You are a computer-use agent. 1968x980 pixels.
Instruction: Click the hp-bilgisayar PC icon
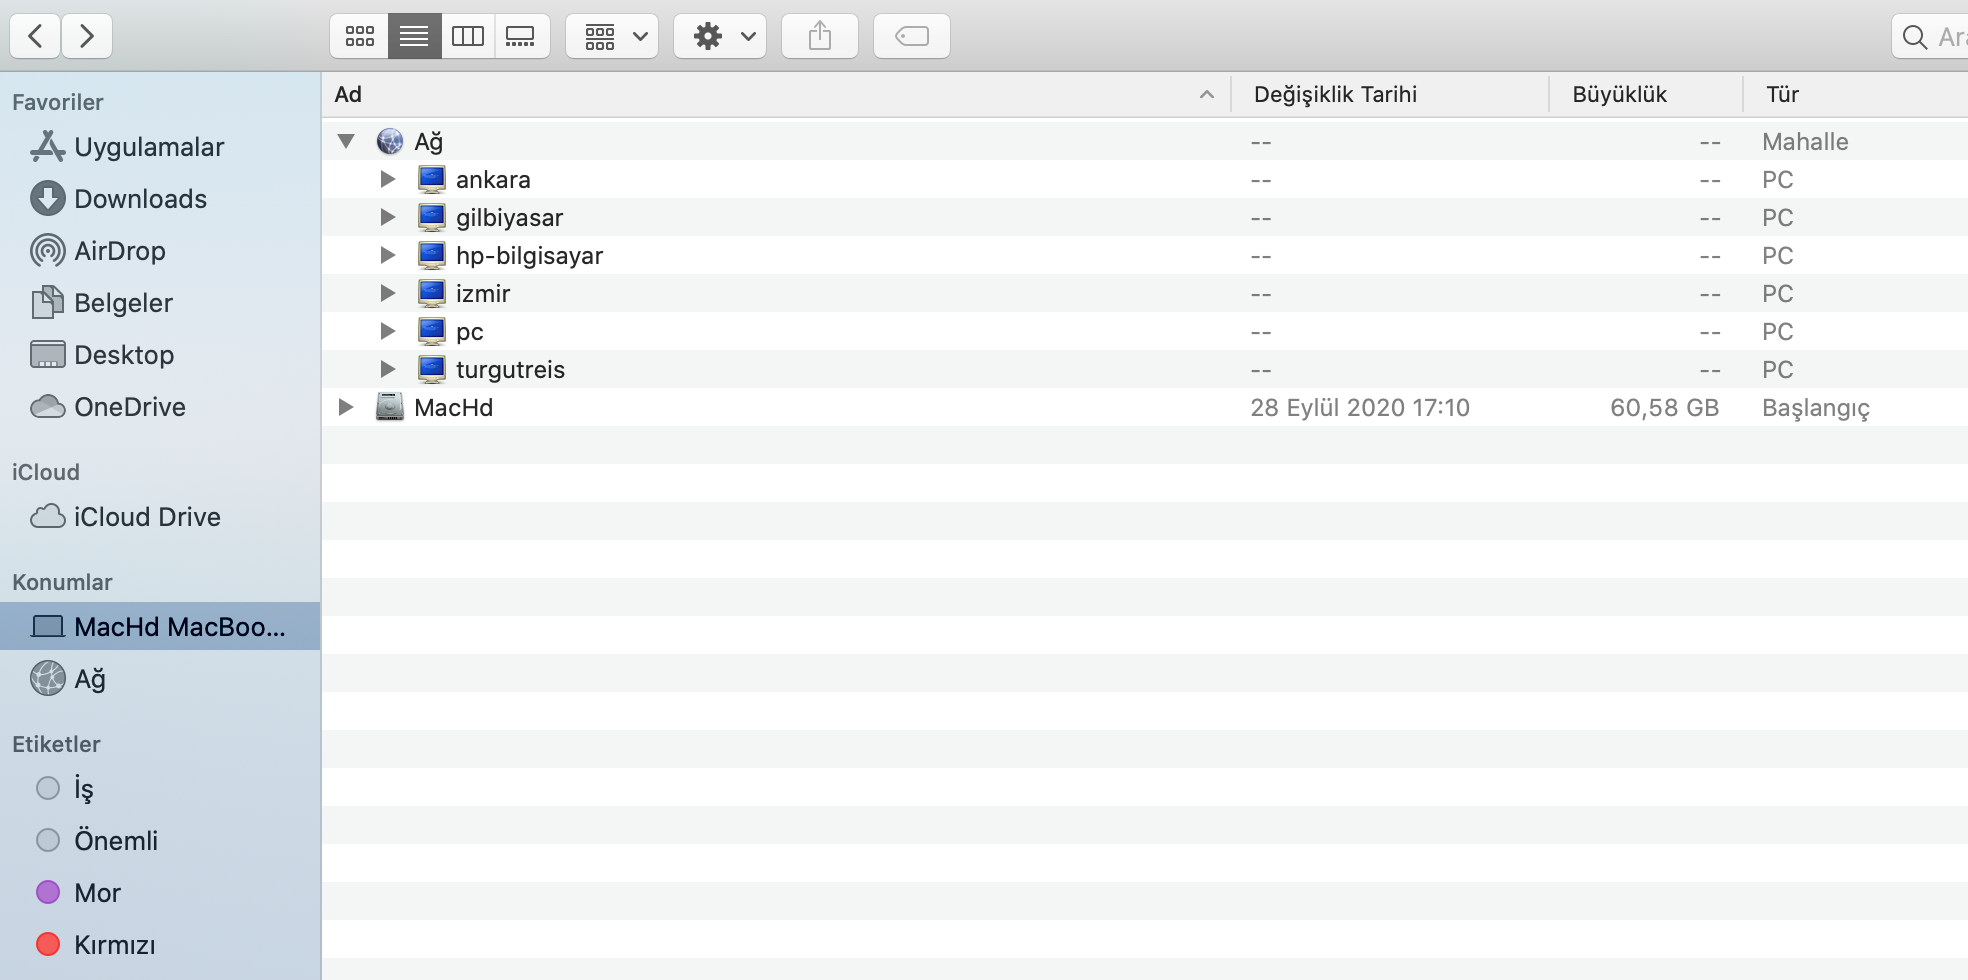(432, 255)
